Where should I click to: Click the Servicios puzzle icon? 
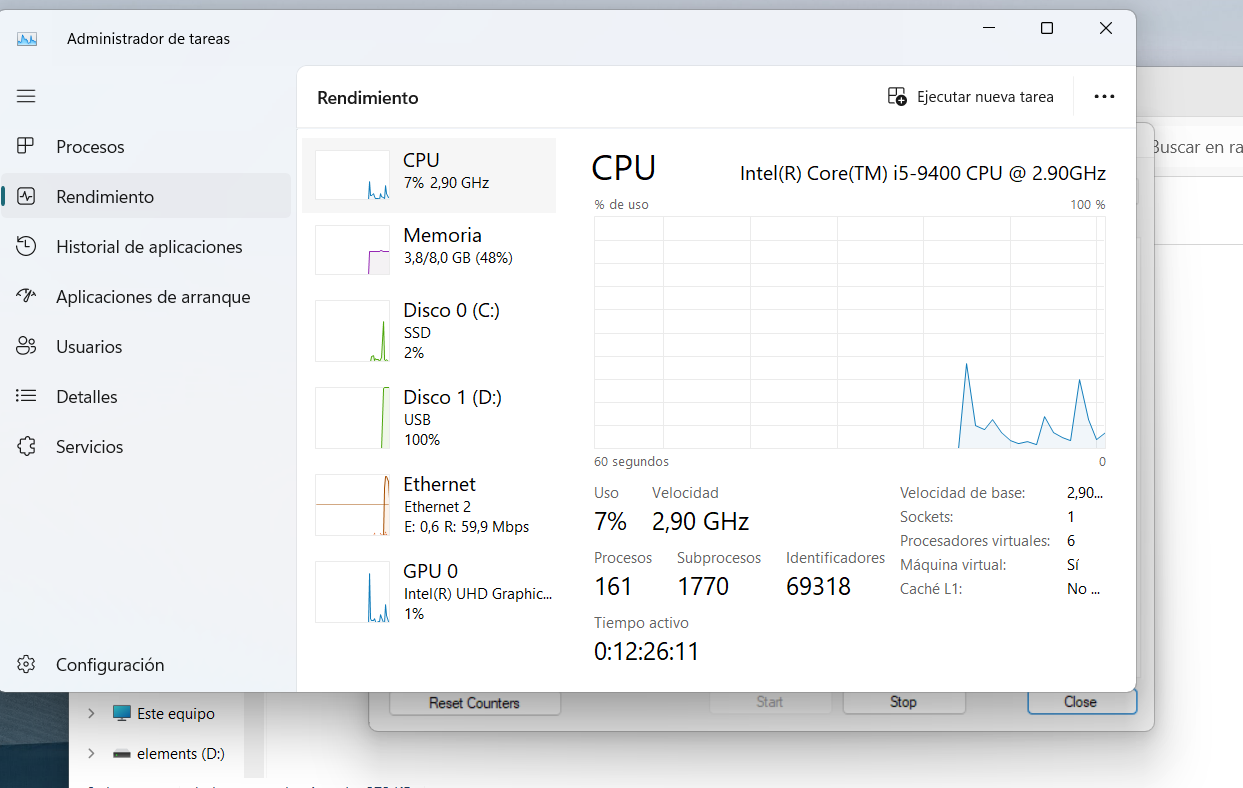pos(26,447)
